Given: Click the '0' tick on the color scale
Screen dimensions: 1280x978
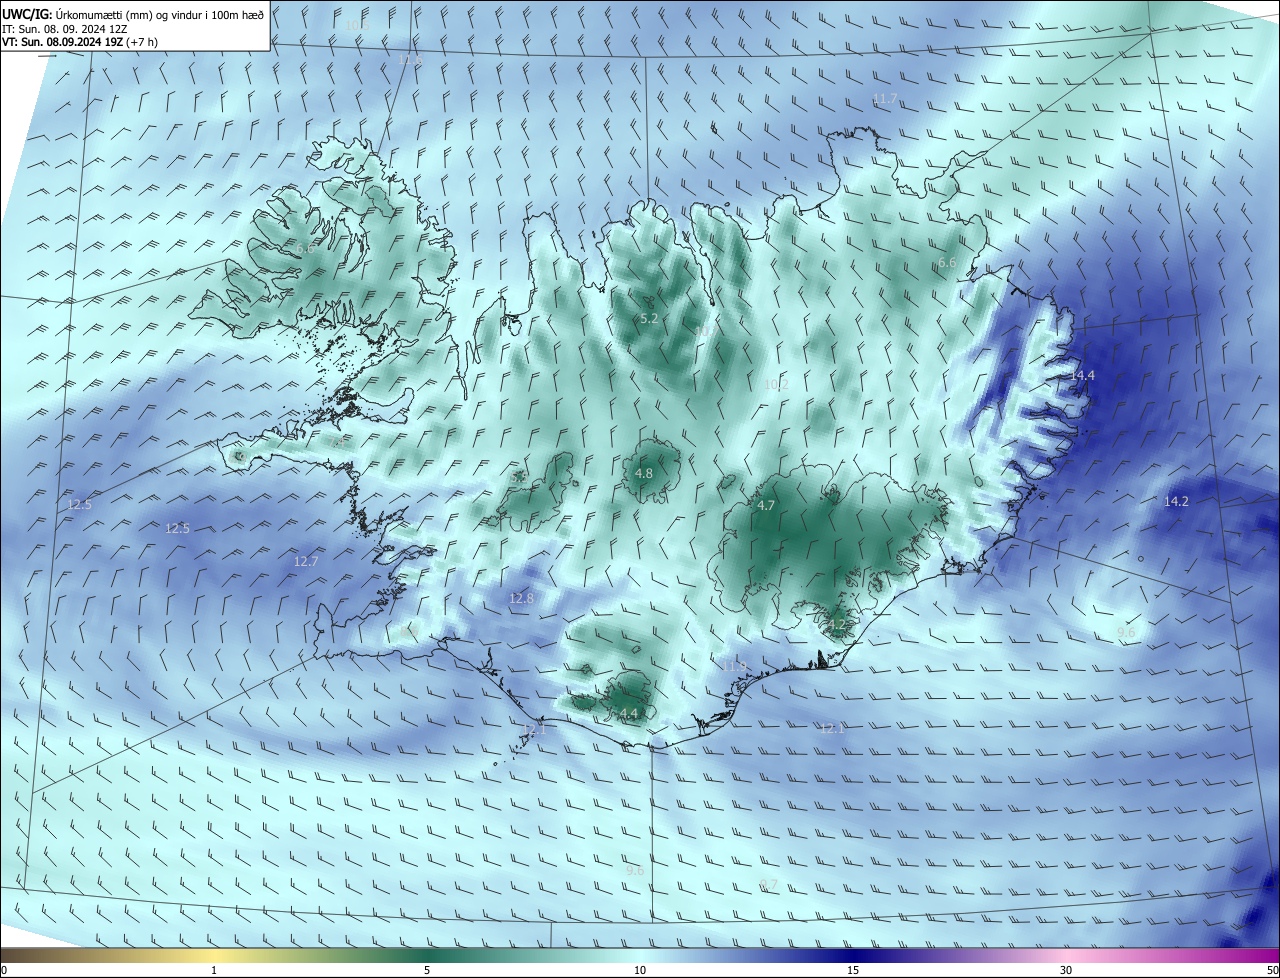Looking at the screenshot, I should point(4,970).
